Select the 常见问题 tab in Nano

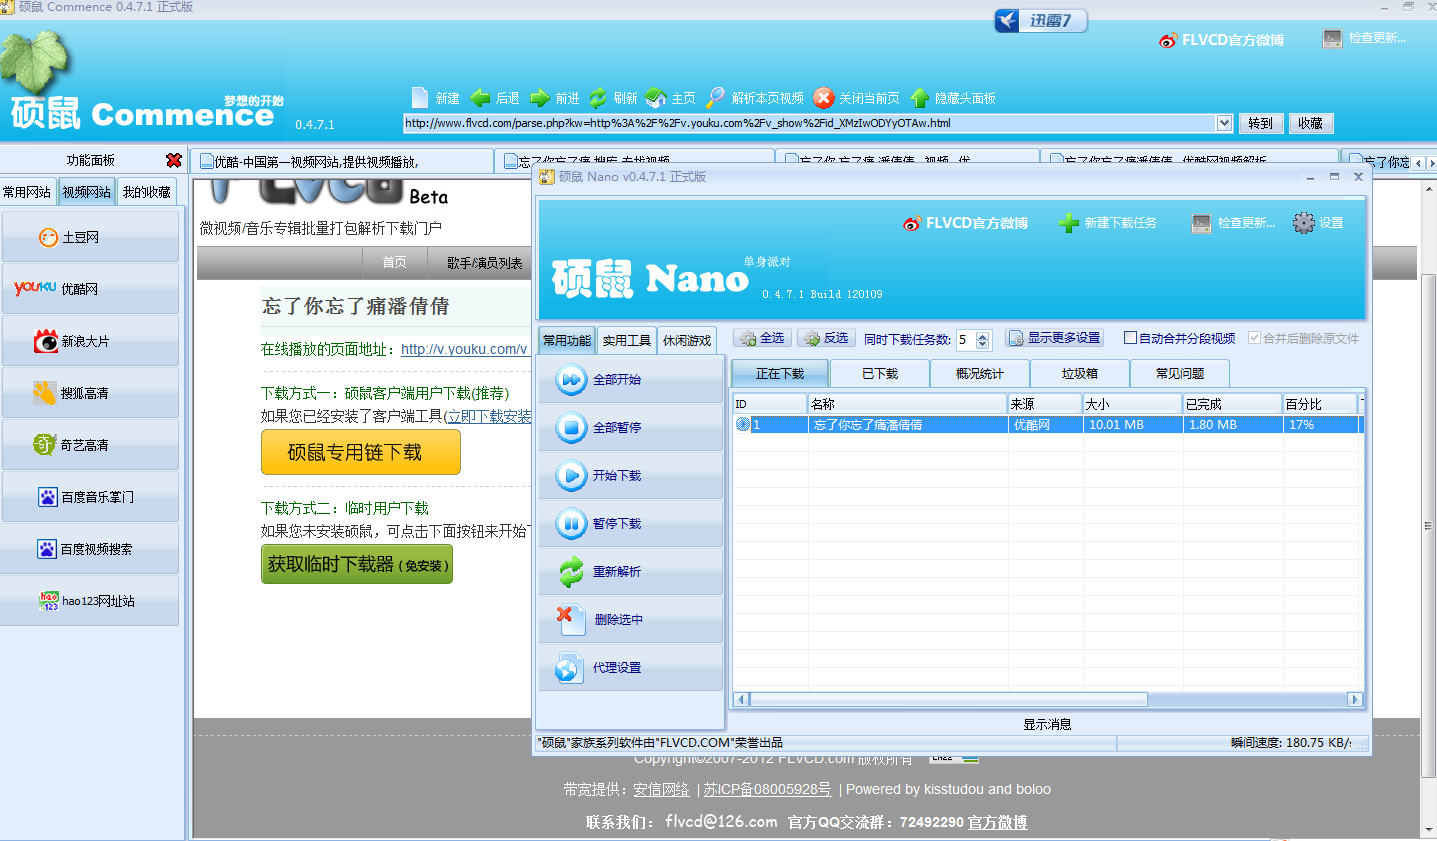coord(1180,373)
